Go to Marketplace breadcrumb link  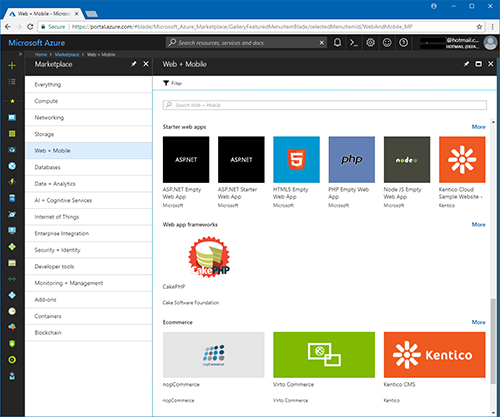point(67,54)
